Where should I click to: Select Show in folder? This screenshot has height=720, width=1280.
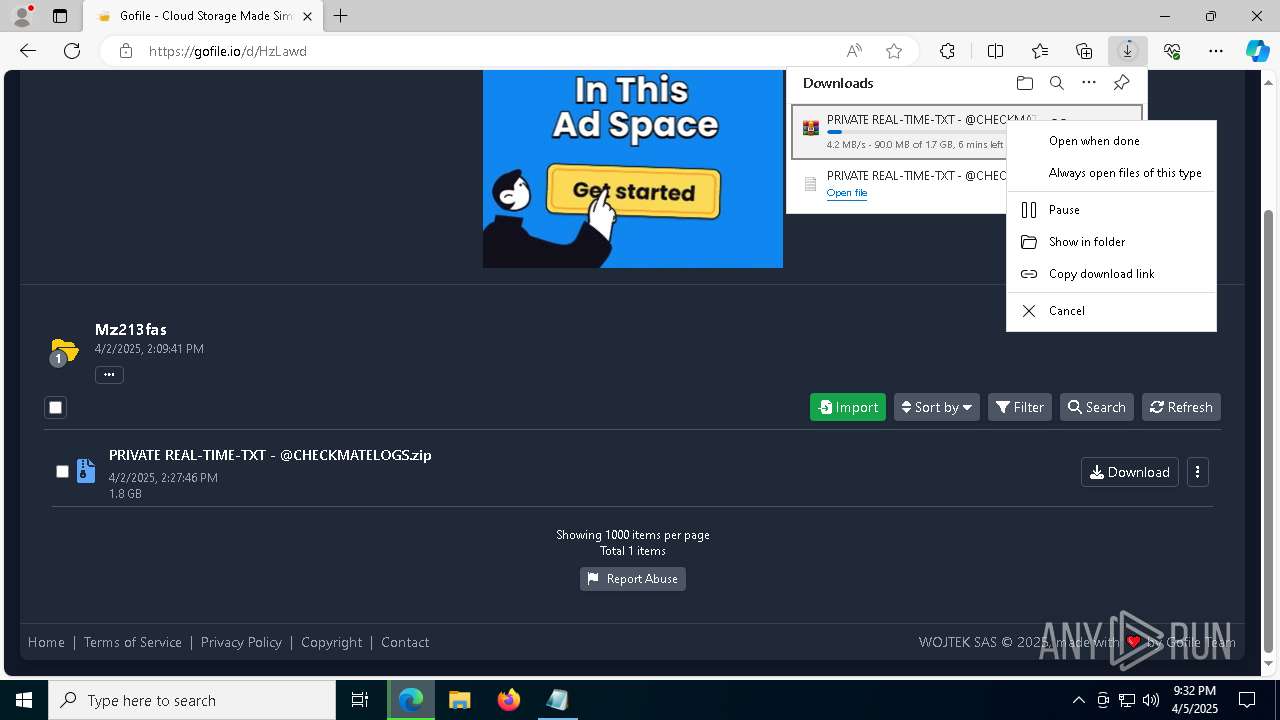[x=1111, y=242]
